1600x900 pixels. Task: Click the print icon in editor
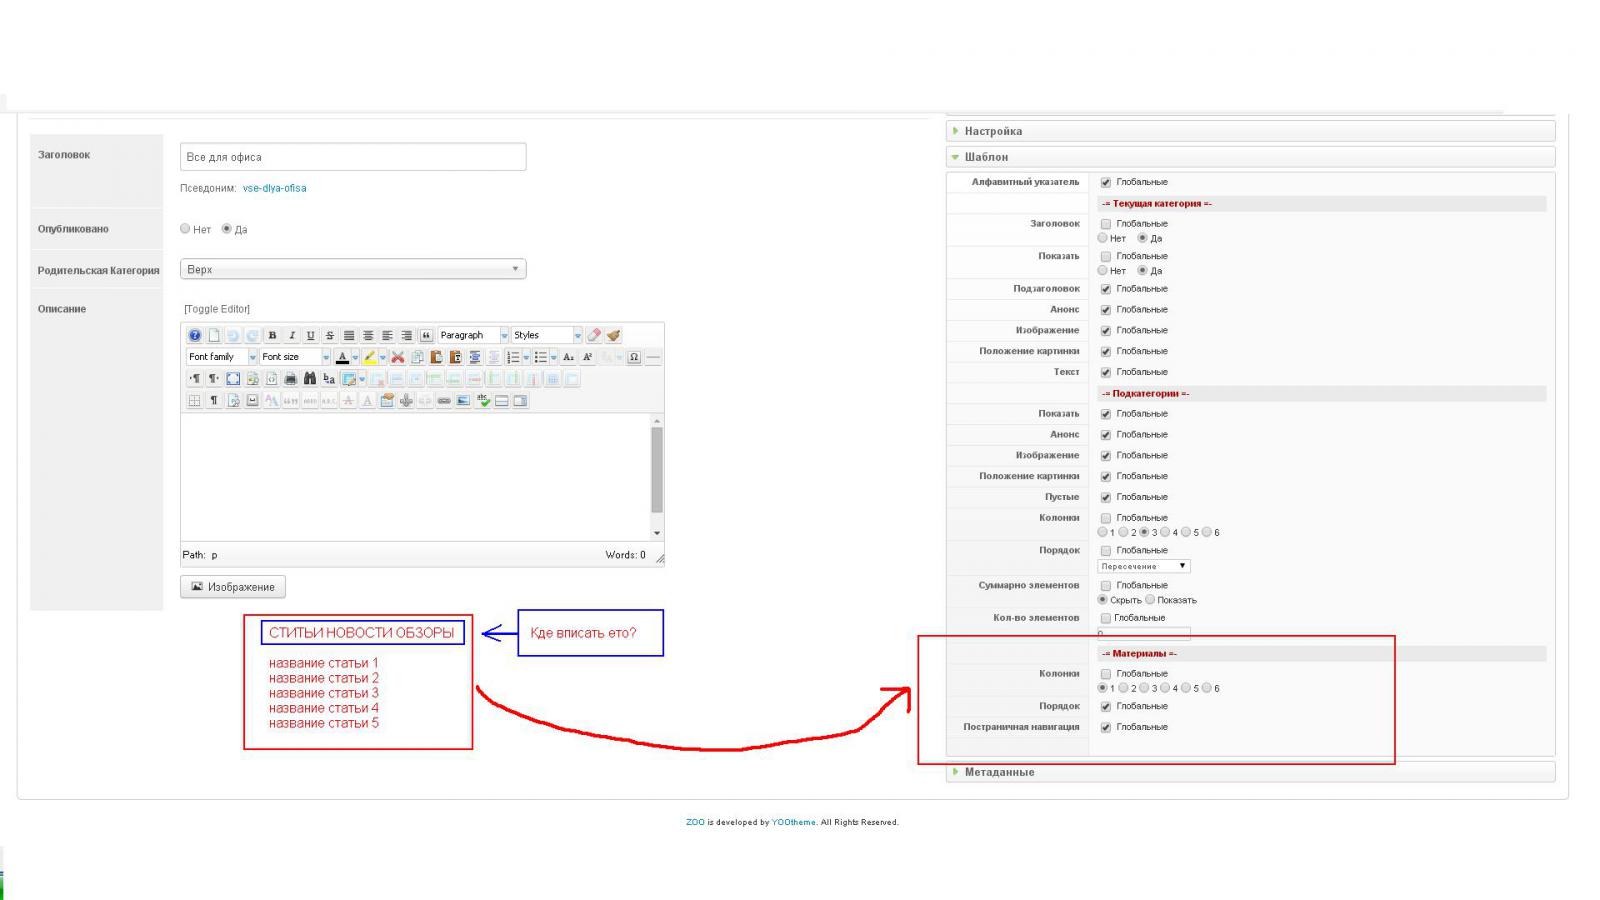coord(290,379)
